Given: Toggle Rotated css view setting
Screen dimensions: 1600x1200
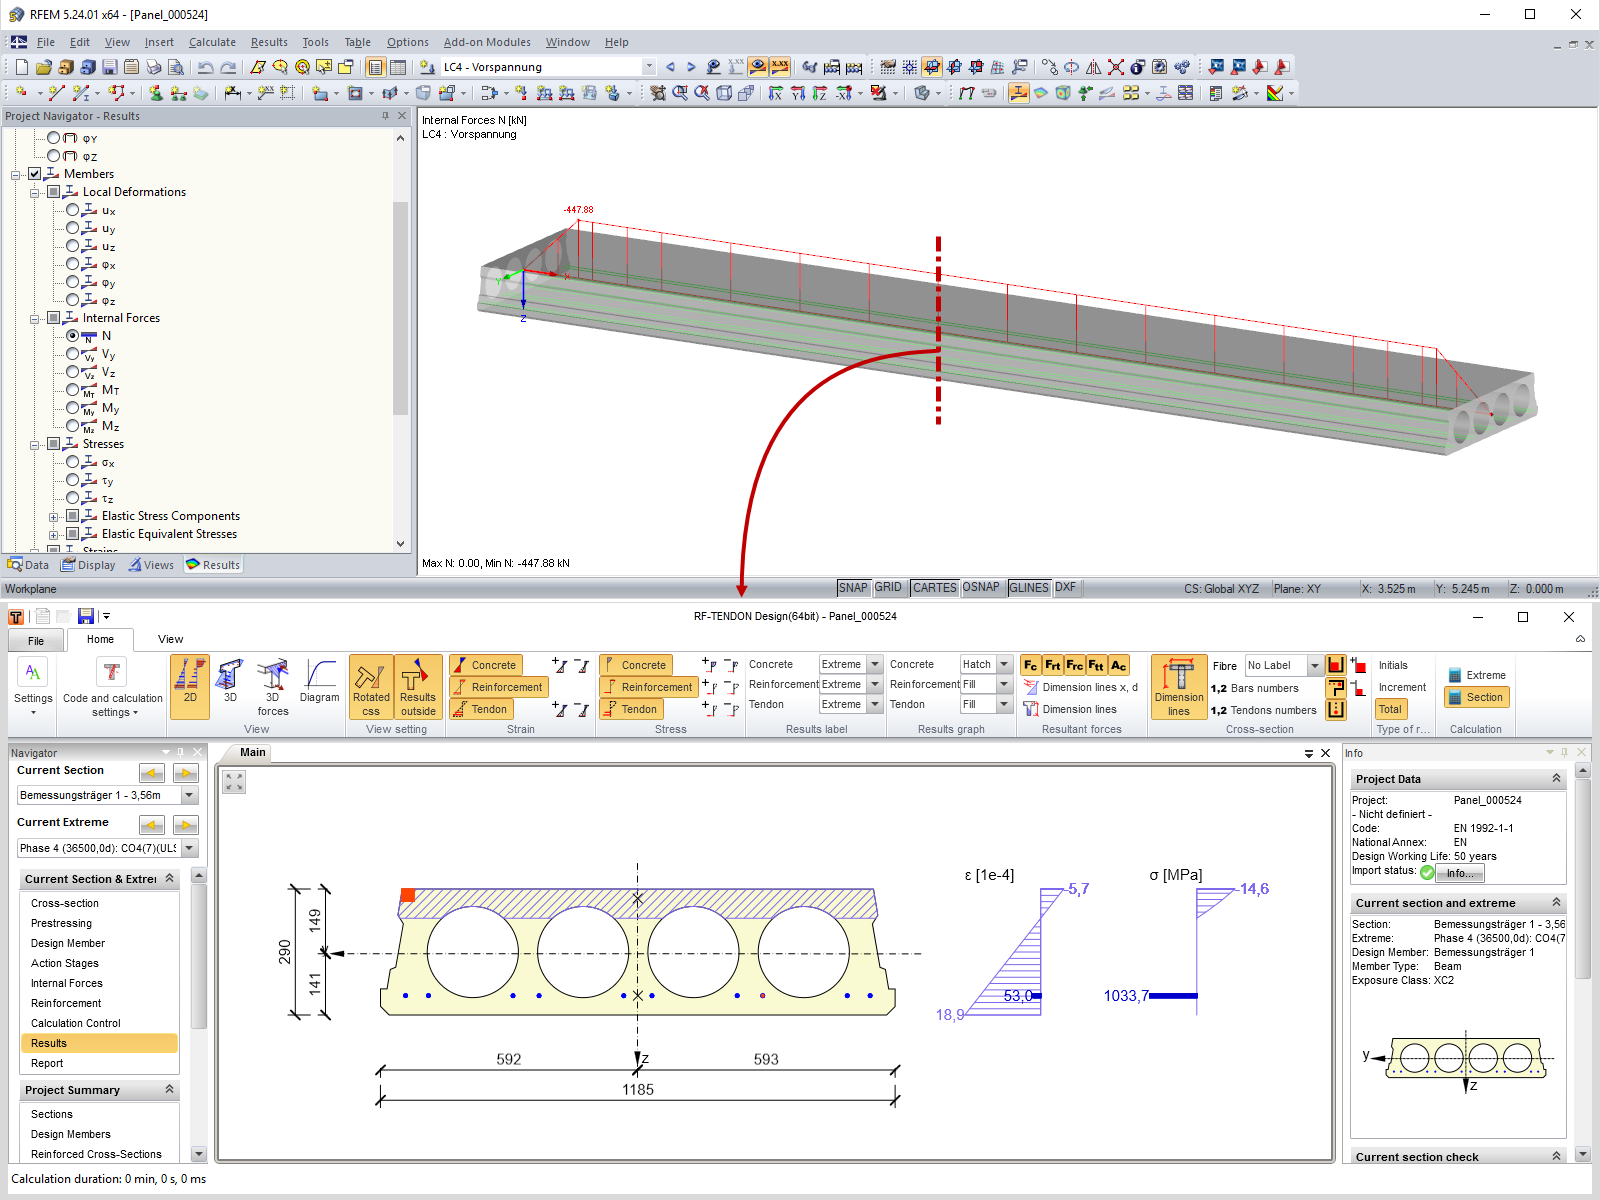Looking at the screenshot, I should click(x=371, y=687).
